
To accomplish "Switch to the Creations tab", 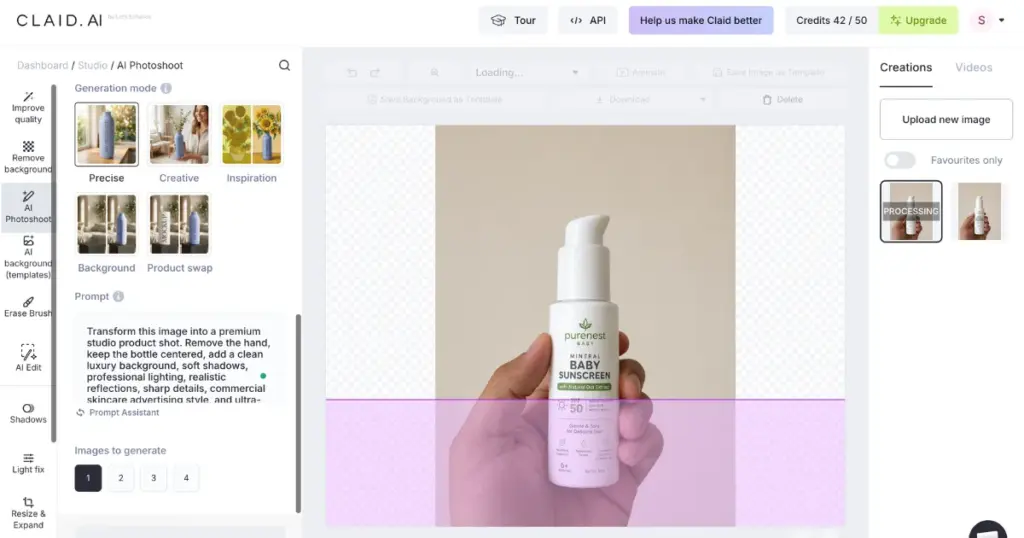I will 905,67.
